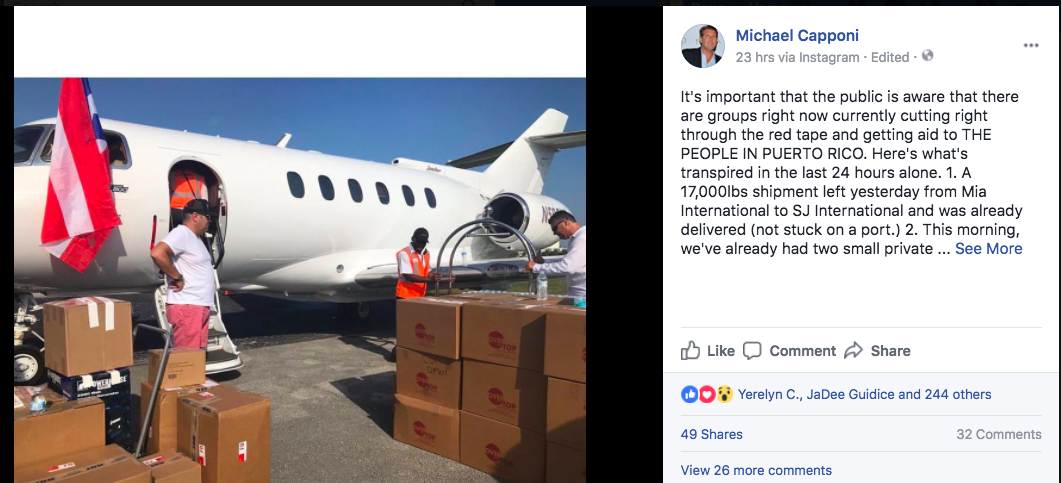1061x483 pixels.
Task: Click the 23 hrs timestamp
Action: click(757, 58)
